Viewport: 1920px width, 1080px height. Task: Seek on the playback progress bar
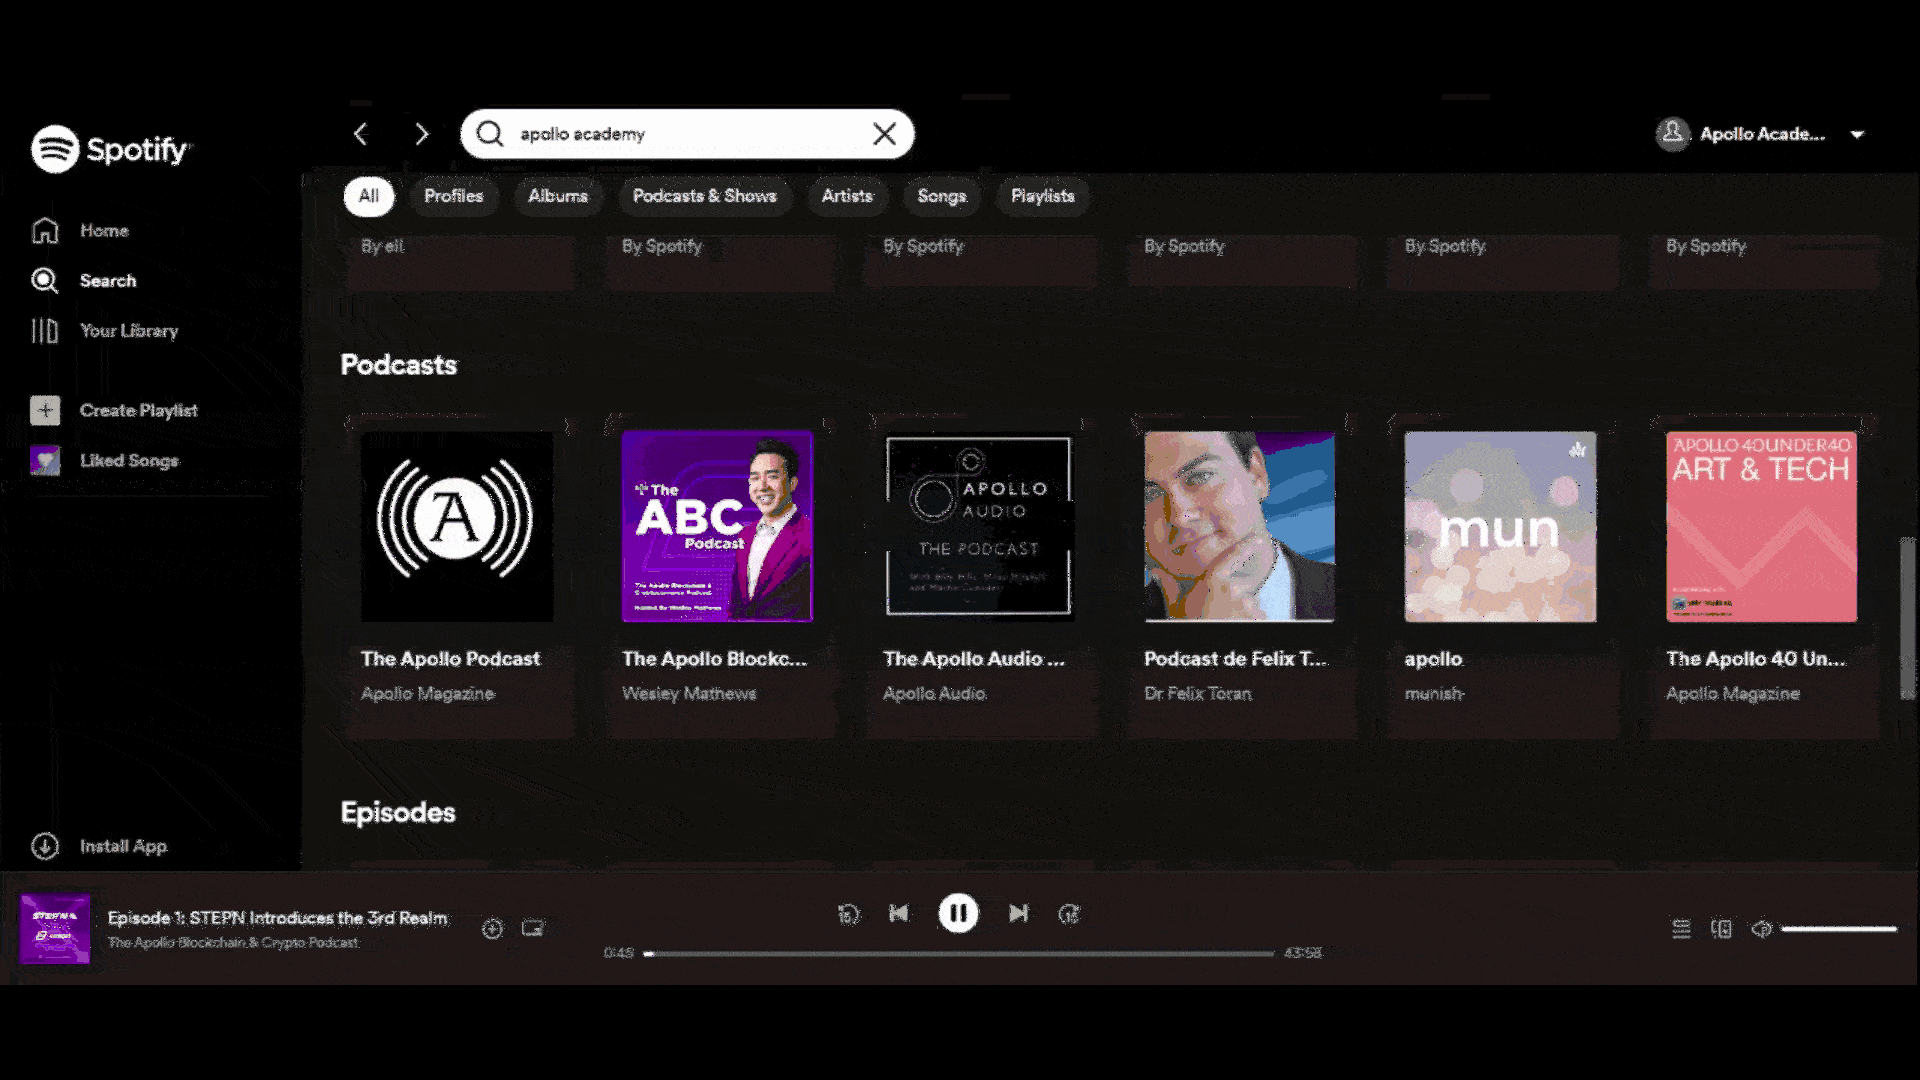coord(958,954)
